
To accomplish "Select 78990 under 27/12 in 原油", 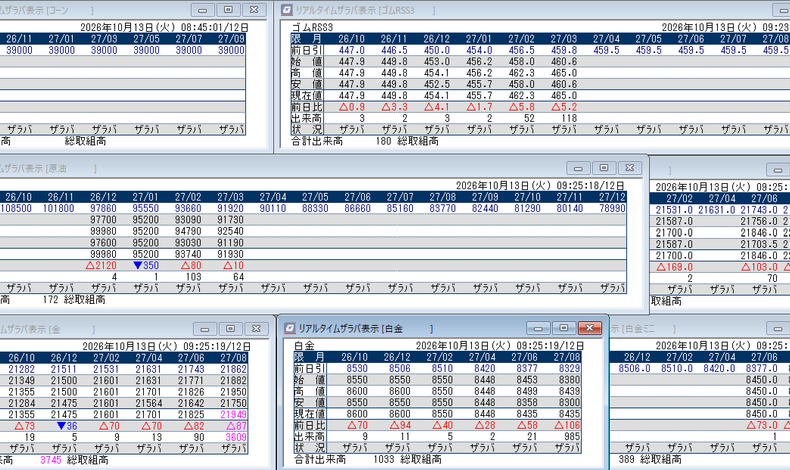I will 612,208.
